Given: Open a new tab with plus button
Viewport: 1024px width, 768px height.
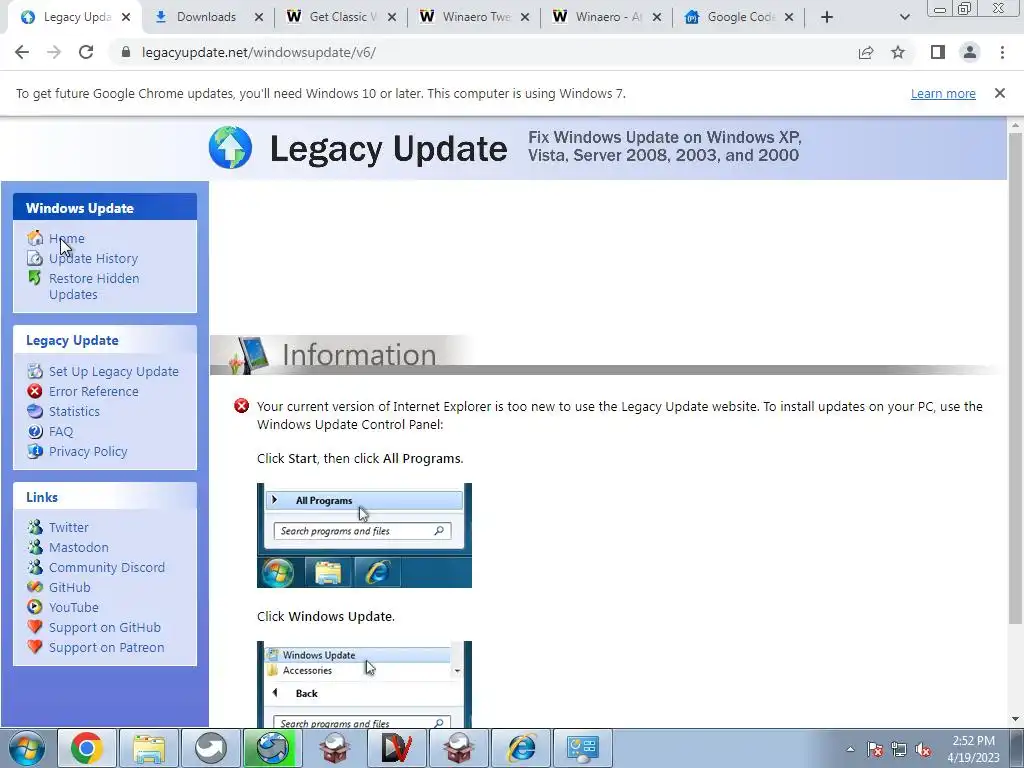Looking at the screenshot, I should click(x=827, y=17).
